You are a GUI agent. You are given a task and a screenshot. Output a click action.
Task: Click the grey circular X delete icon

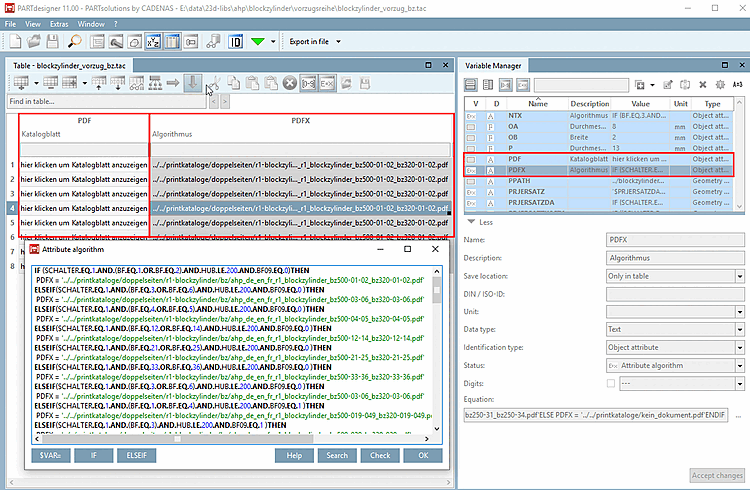pos(289,83)
